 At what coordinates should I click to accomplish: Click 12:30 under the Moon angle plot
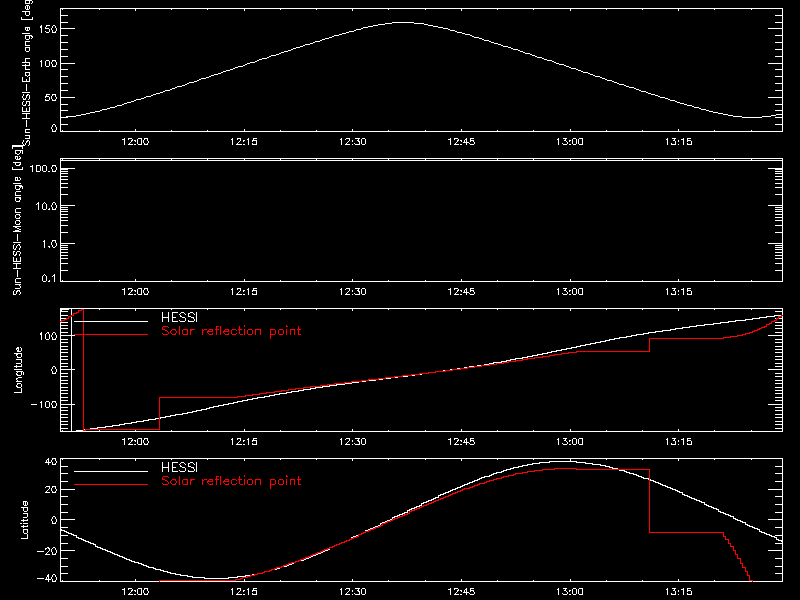pyautogui.click(x=353, y=291)
